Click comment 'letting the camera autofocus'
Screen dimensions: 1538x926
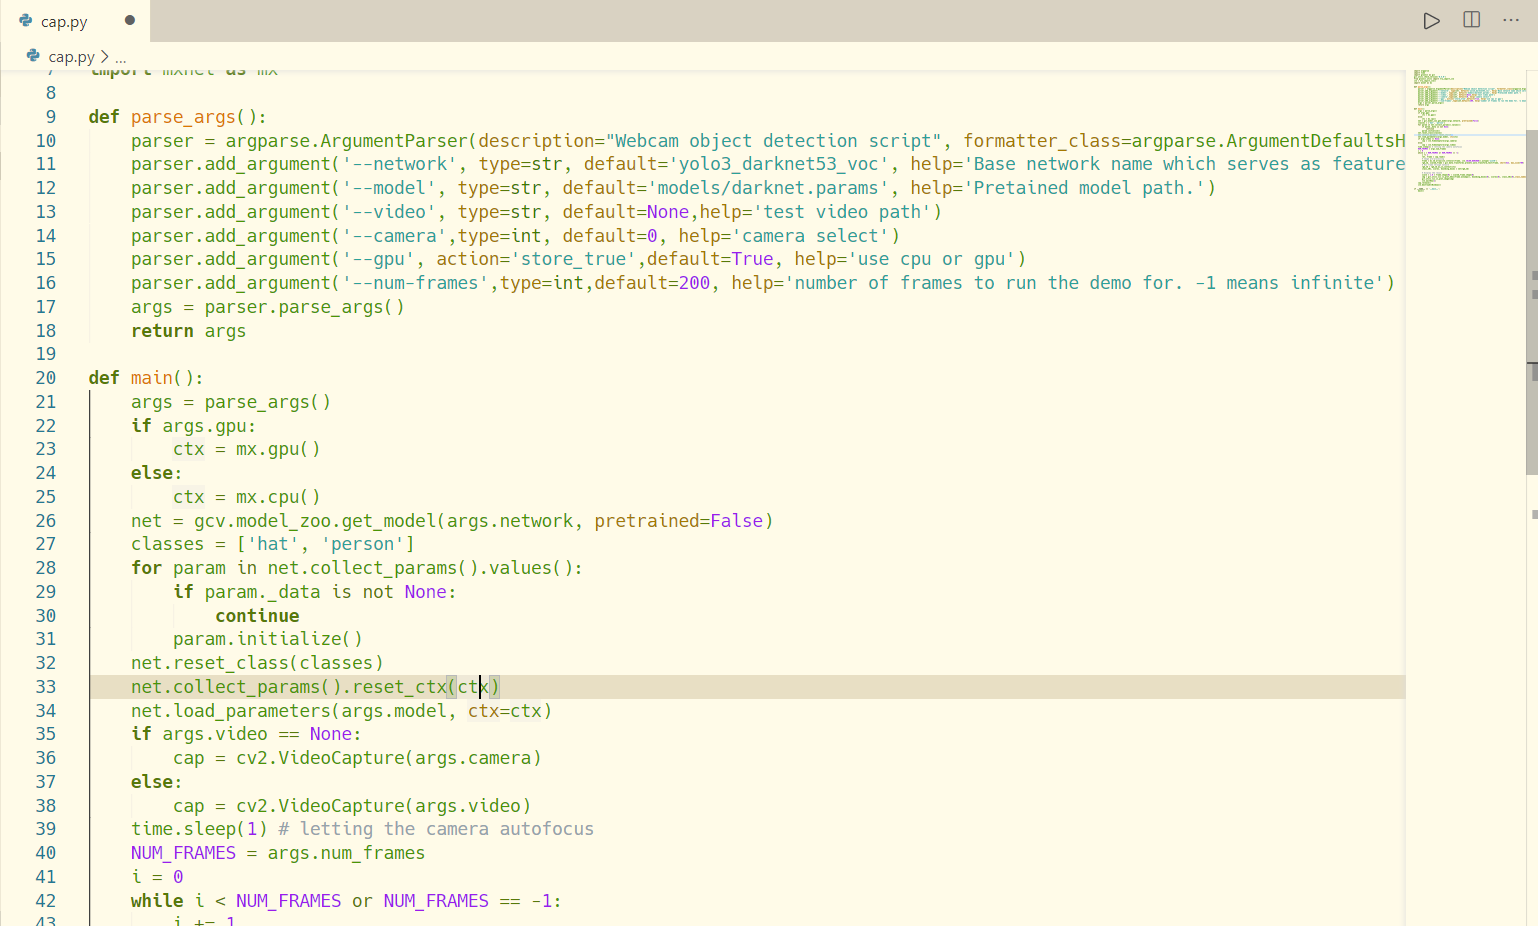point(436,829)
